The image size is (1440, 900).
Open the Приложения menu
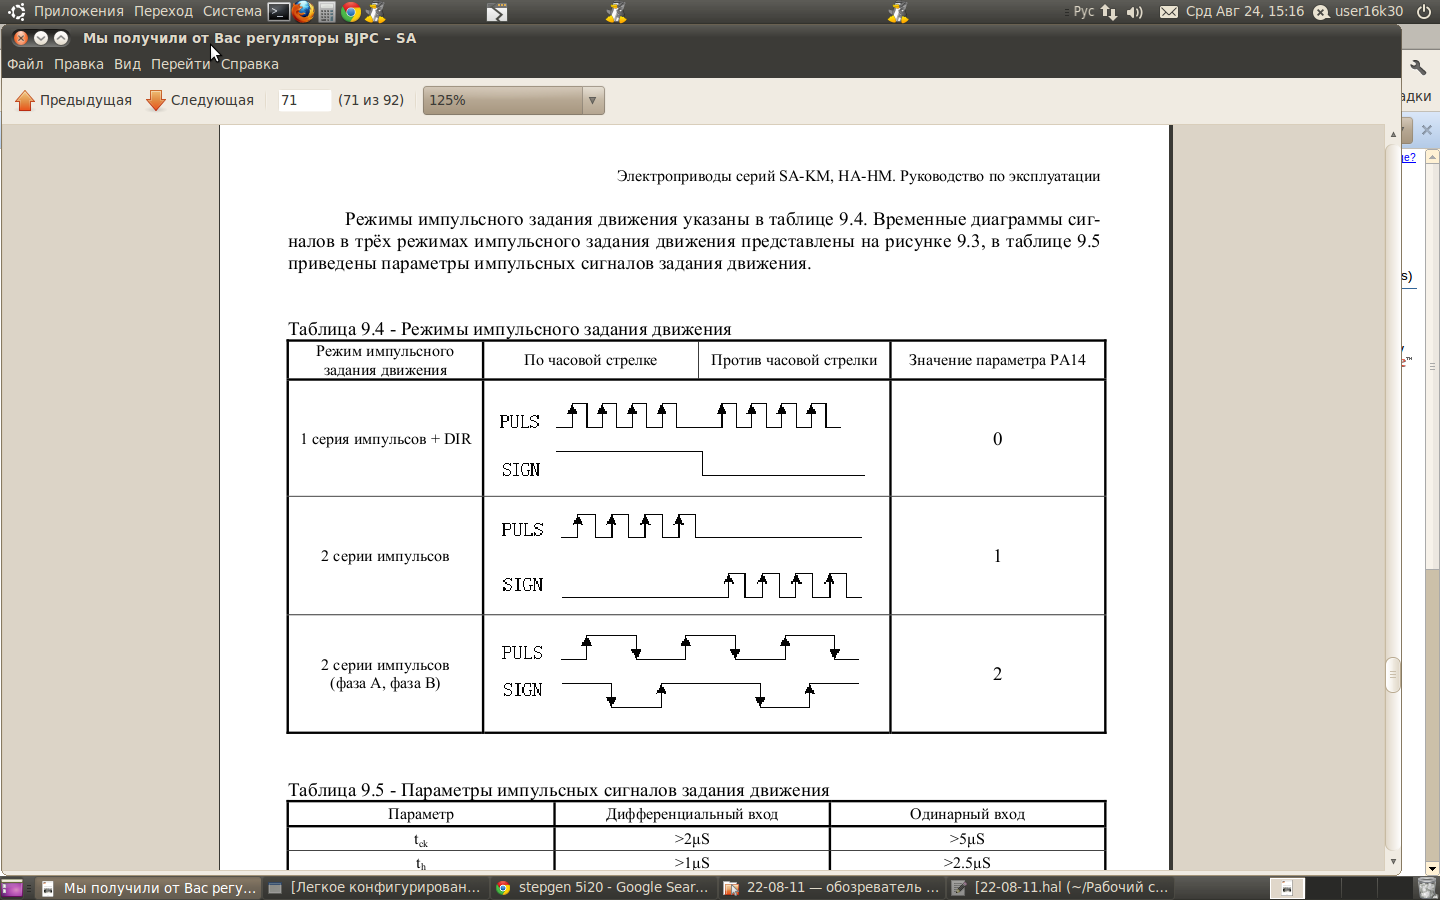pyautogui.click(x=79, y=12)
